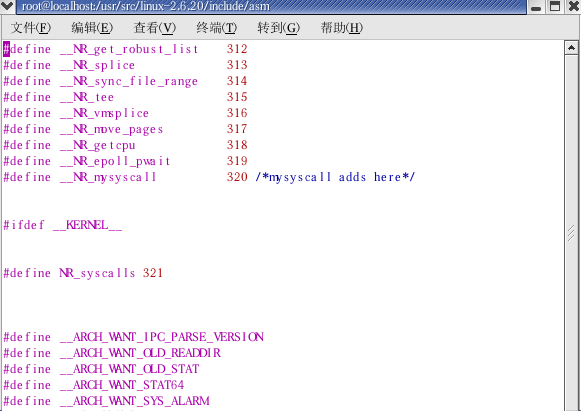Click the __NR_mysyscall text
581x411 pixels.
[x=108, y=178]
